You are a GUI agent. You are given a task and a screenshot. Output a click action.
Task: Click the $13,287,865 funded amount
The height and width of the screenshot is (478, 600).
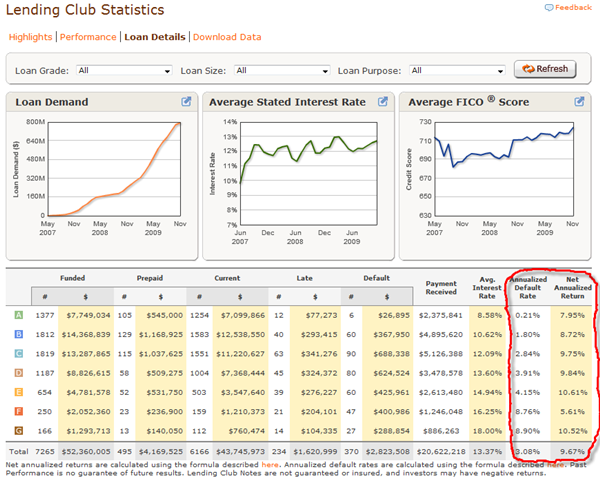click(x=86, y=354)
